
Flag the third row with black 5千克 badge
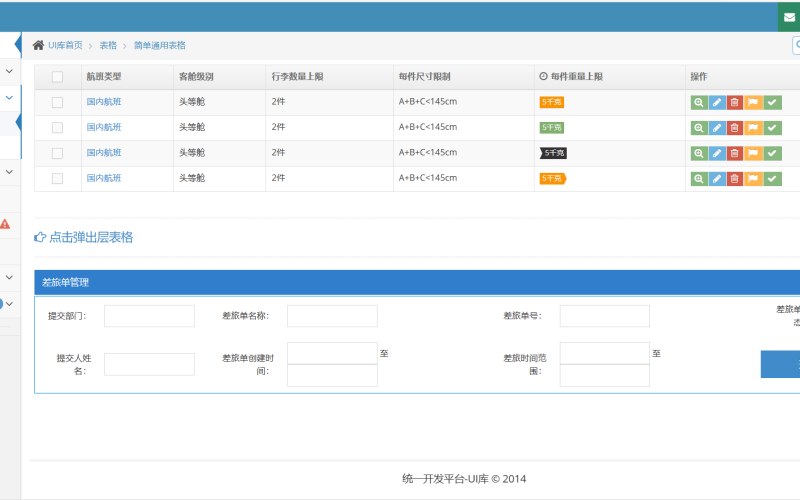(753, 153)
